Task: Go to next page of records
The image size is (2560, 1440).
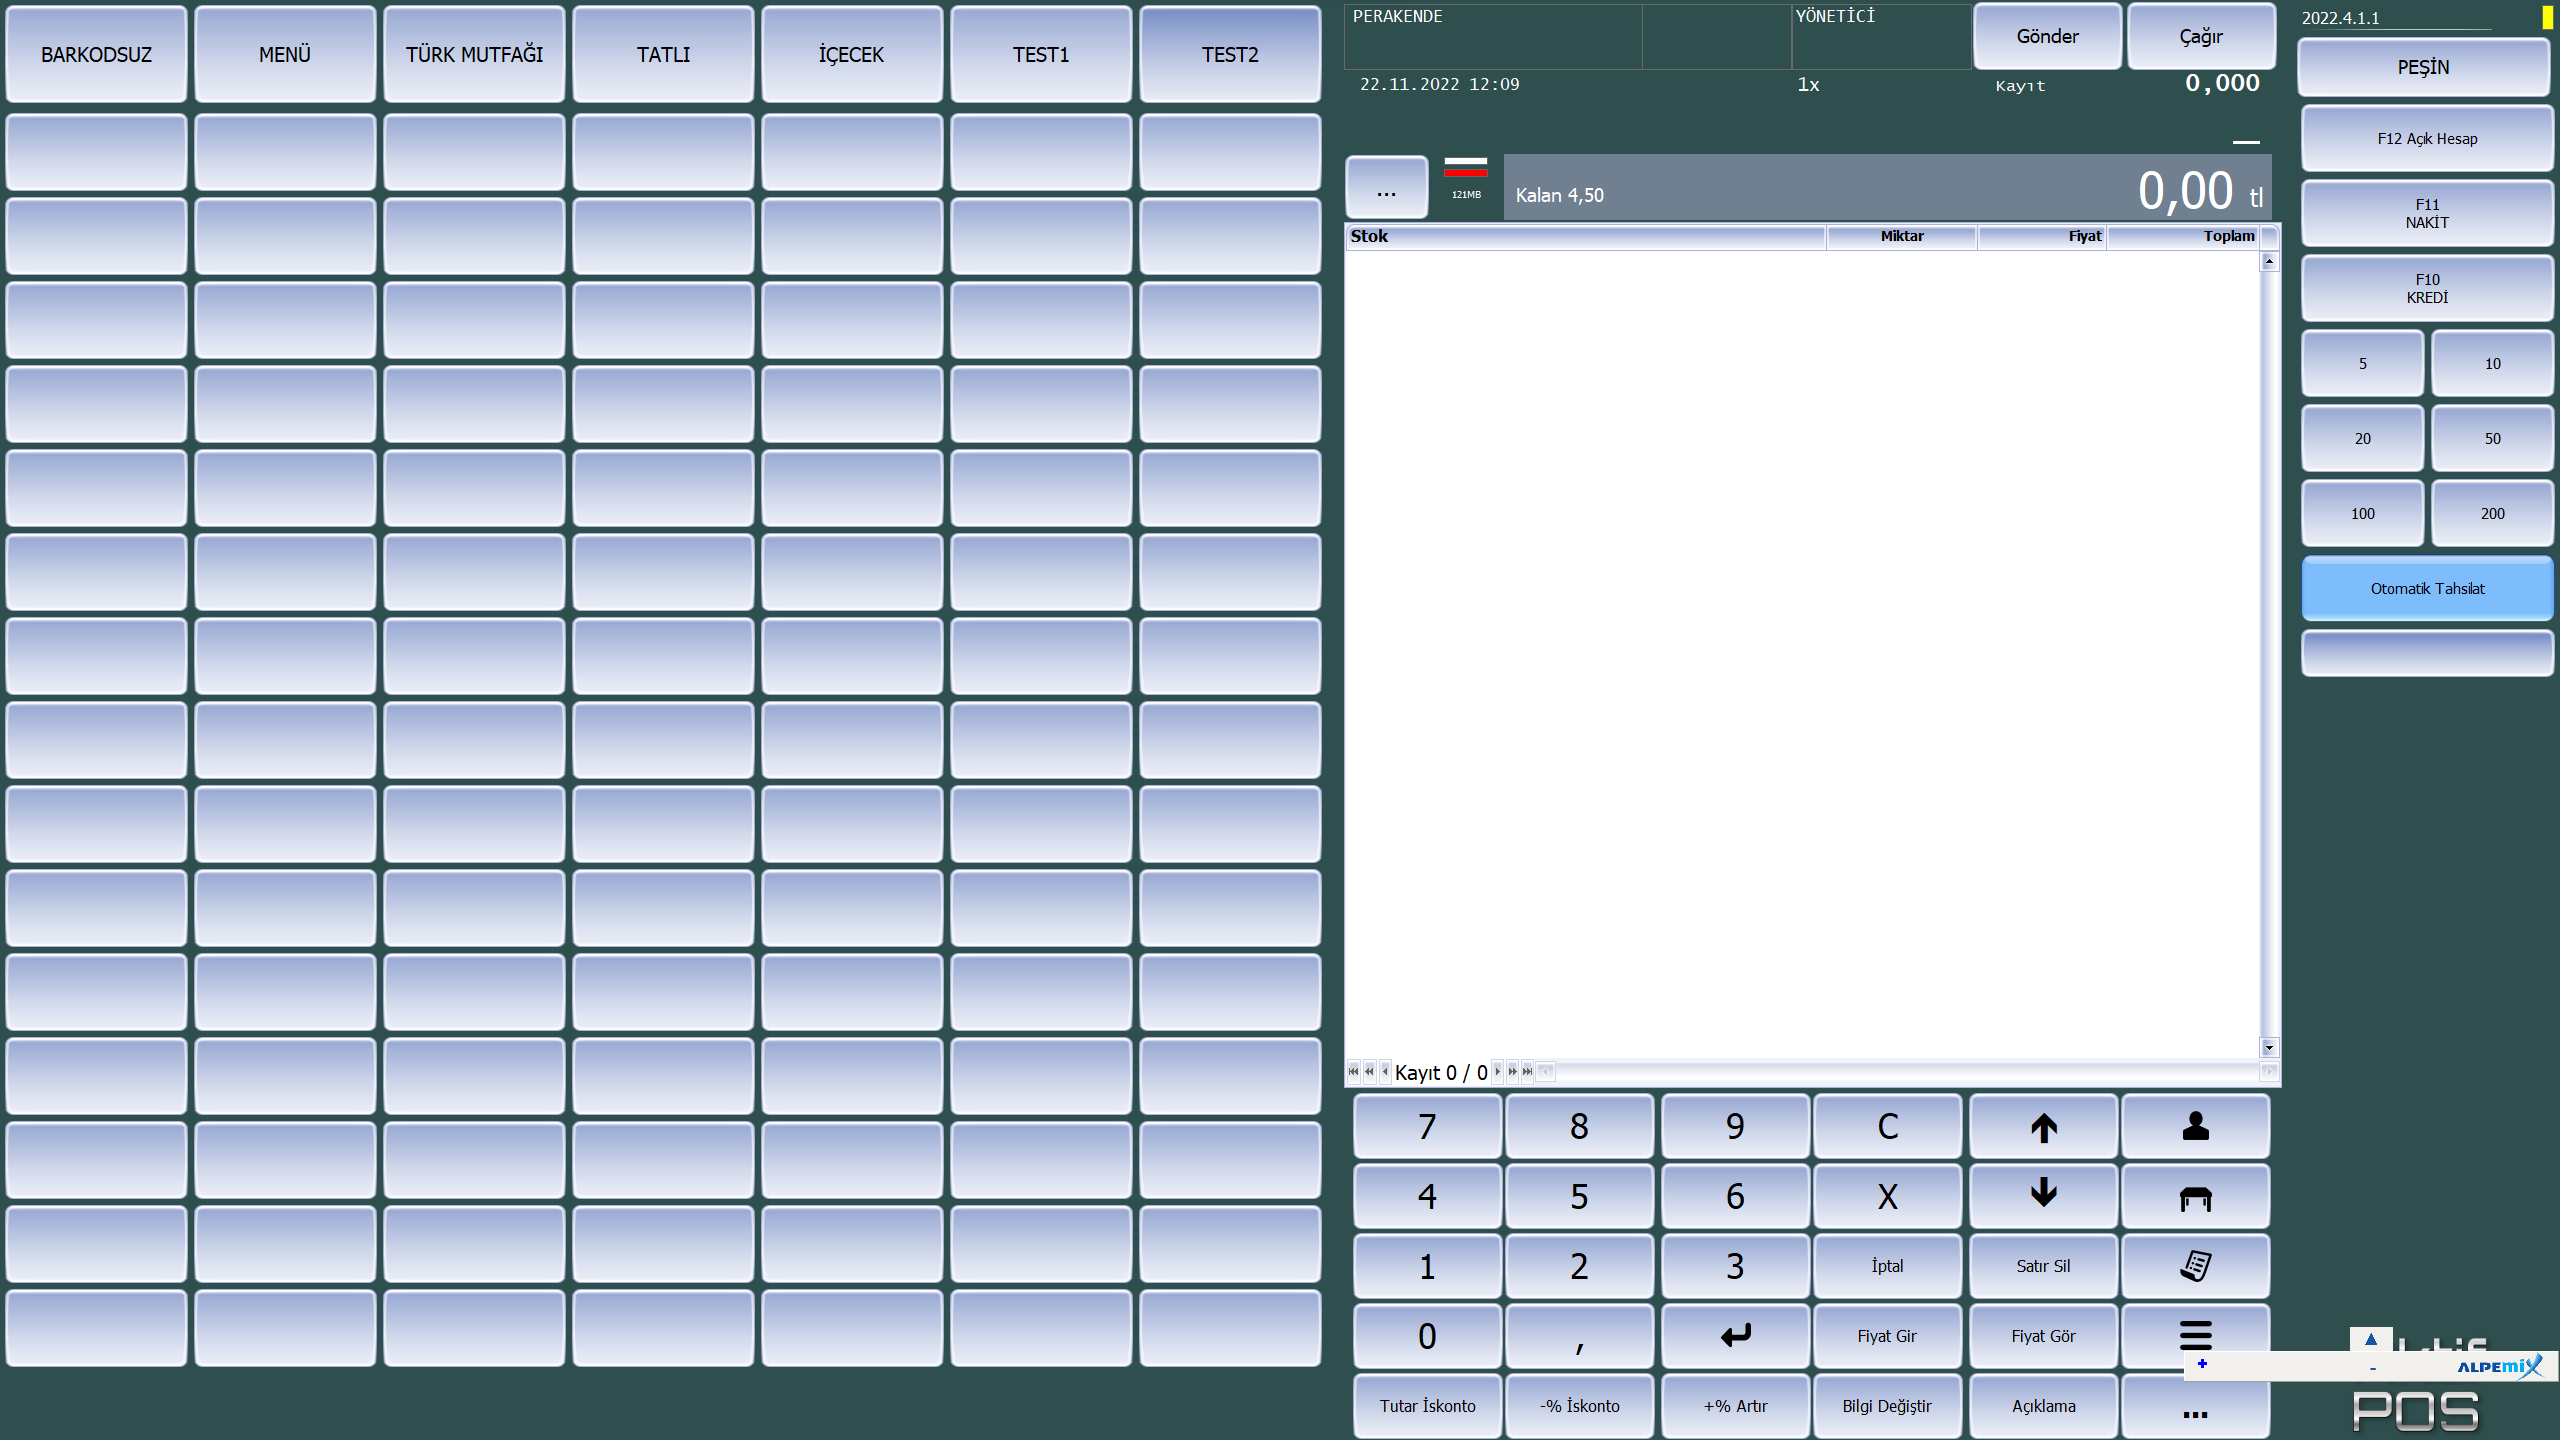Action: (1512, 1071)
